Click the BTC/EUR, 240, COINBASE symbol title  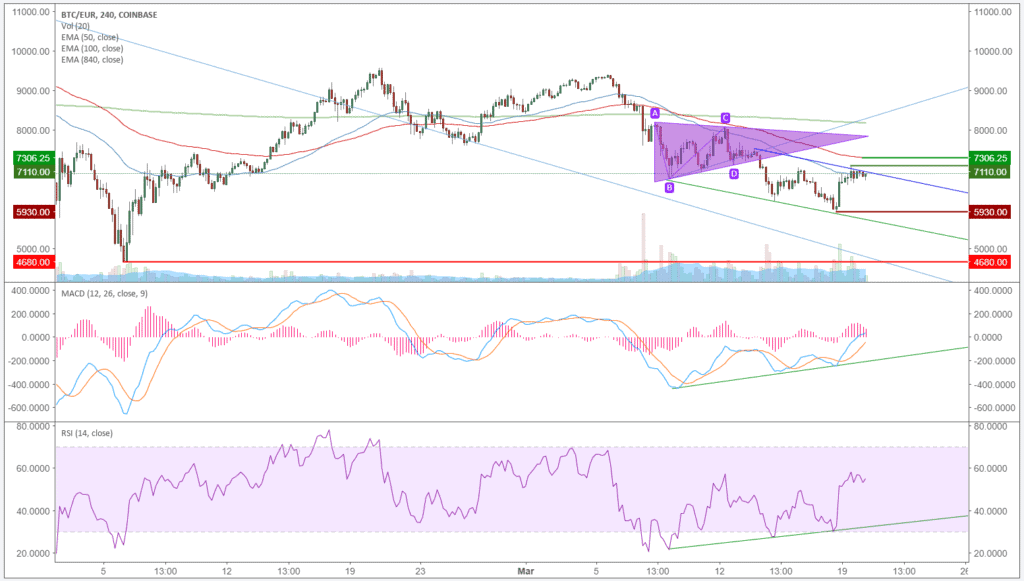[110, 13]
